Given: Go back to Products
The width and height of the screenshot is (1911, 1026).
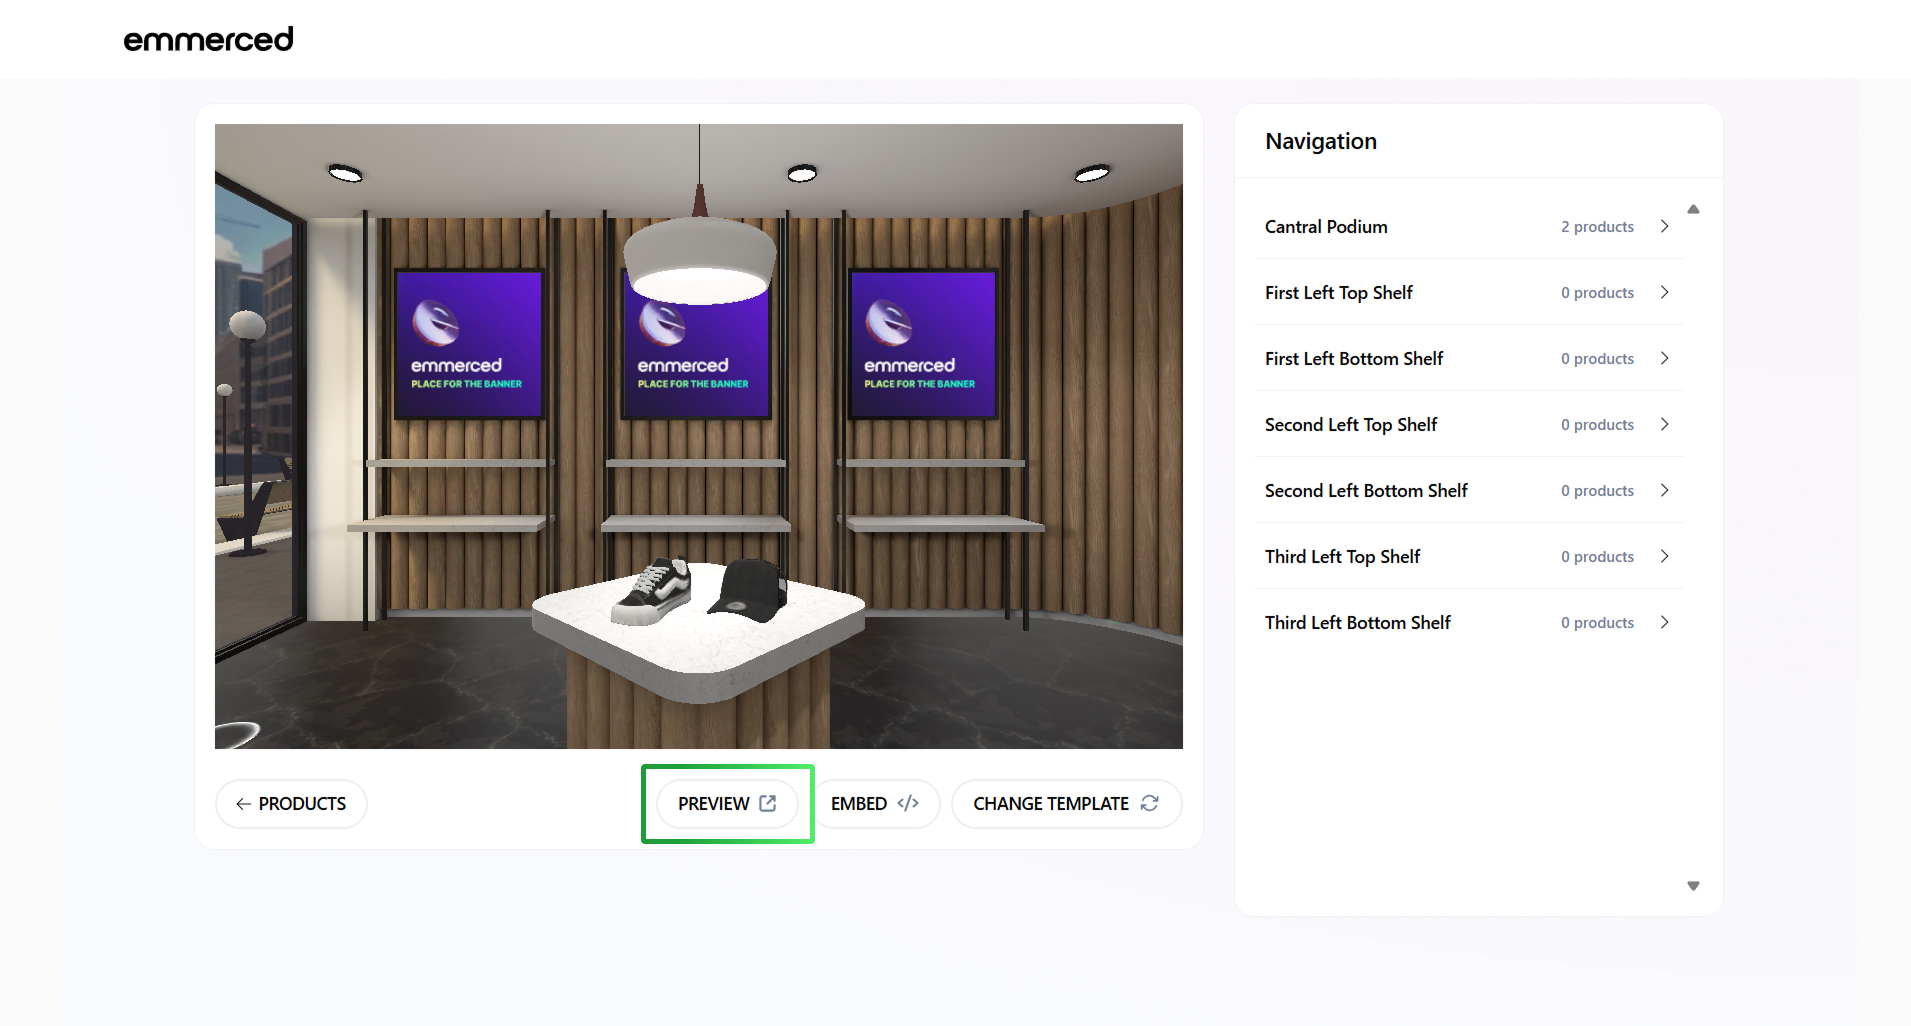Looking at the screenshot, I should pos(291,804).
